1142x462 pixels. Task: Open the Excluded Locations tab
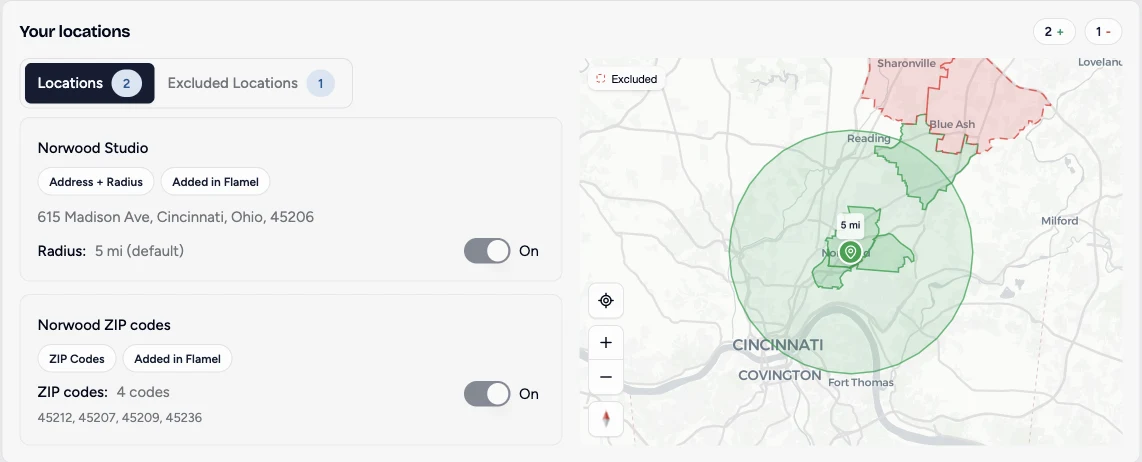coord(251,83)
